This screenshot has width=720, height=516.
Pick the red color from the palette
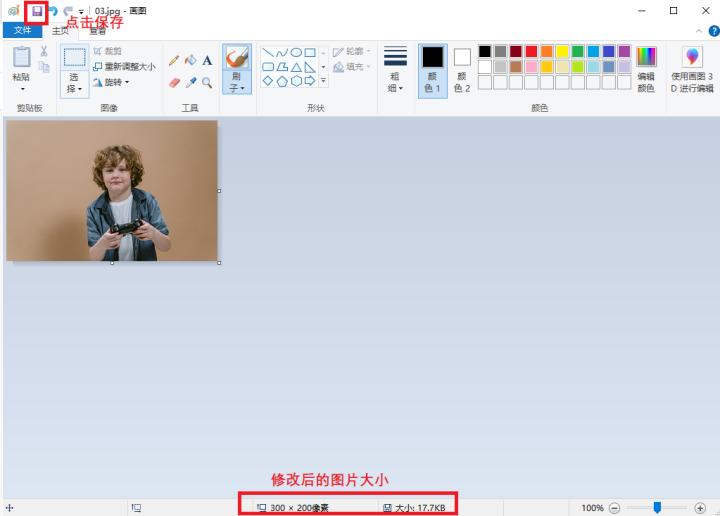click(x=531, y=51)
